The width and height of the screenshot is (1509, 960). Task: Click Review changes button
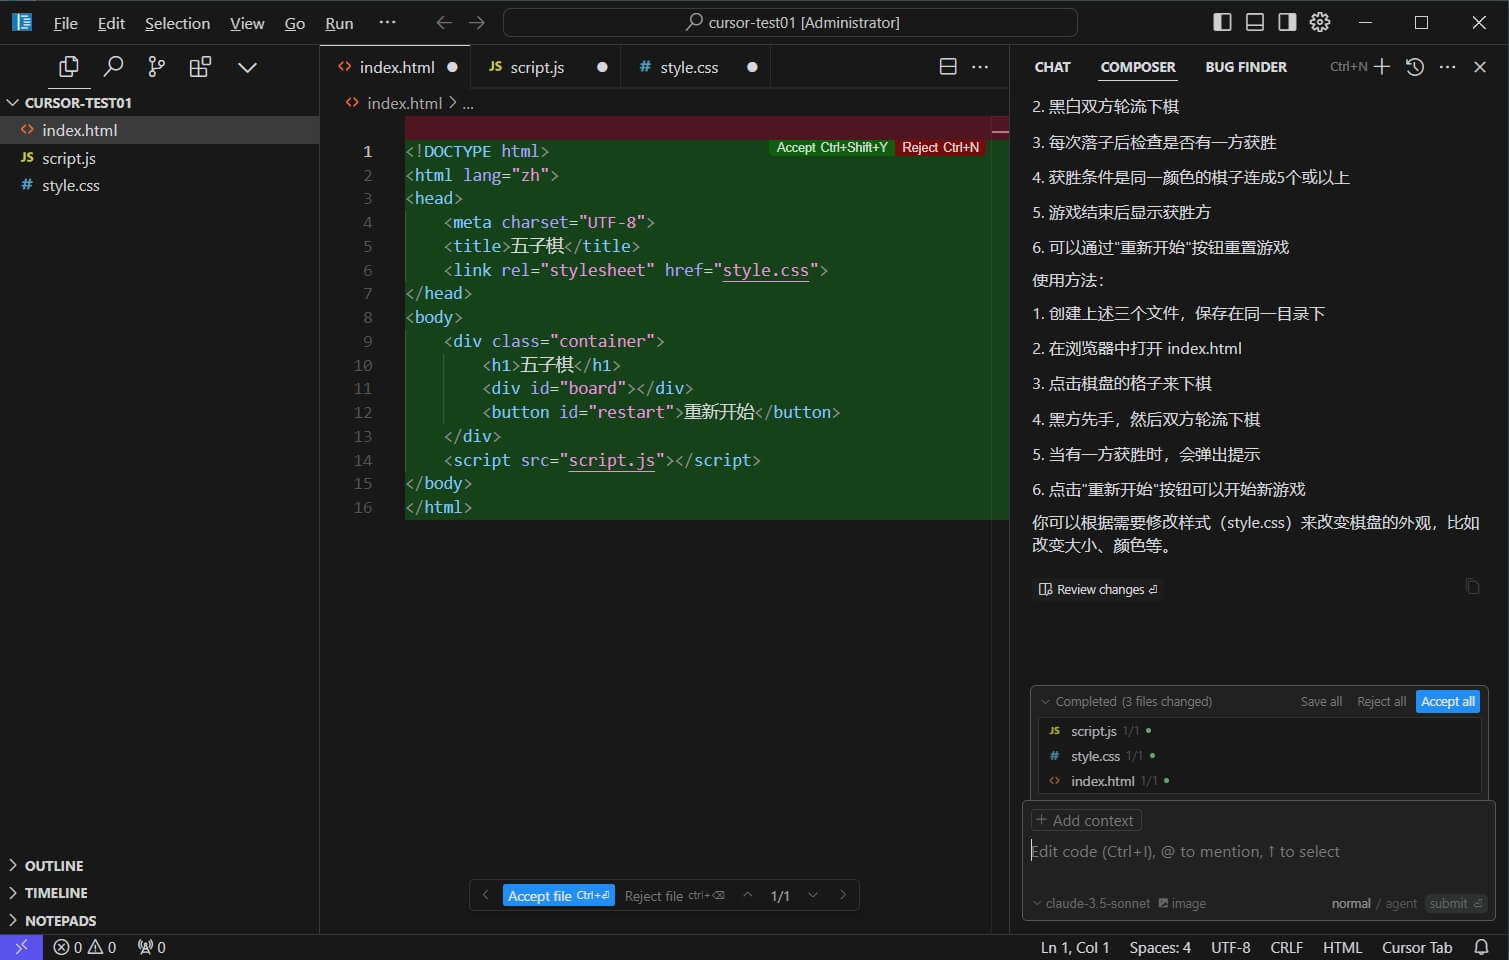[x=1098, y=590]
